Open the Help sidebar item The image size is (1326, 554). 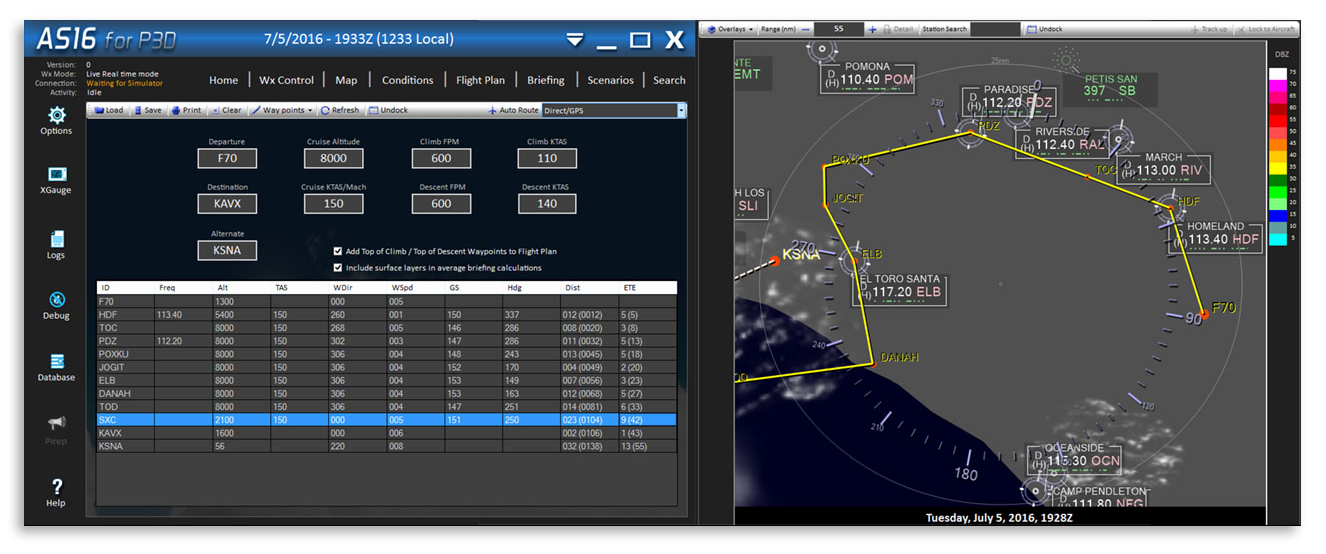56,492
